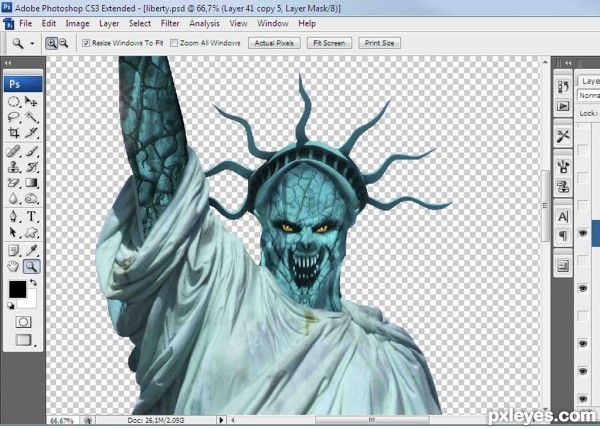Select the Sponge tool
Image resolution: width=600 pixels, height=429 pixels.
[31, 198]
